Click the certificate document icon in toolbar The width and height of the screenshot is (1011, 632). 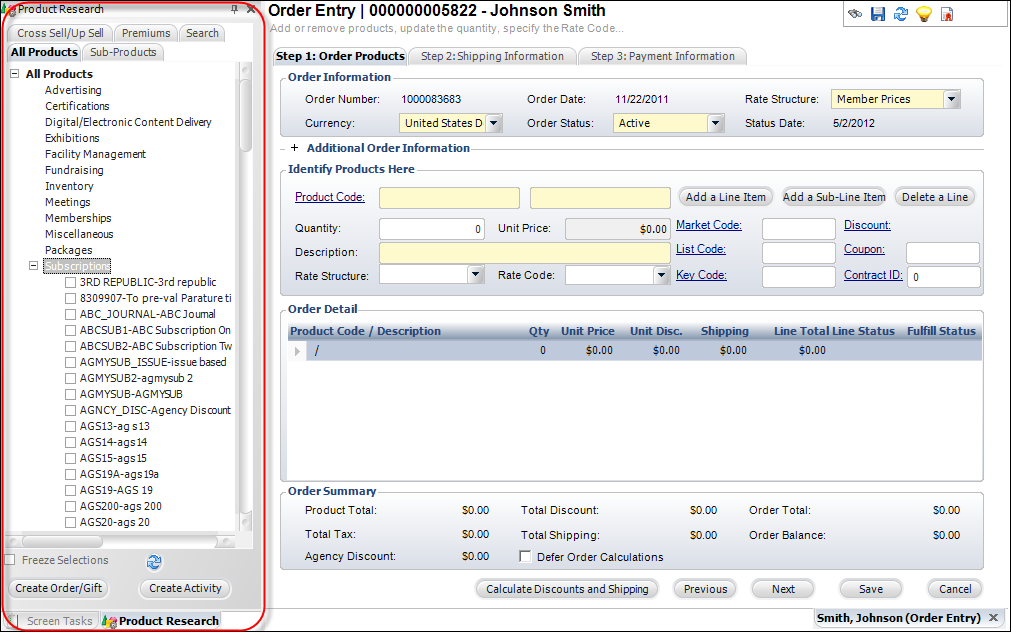[x=947, y=14]
